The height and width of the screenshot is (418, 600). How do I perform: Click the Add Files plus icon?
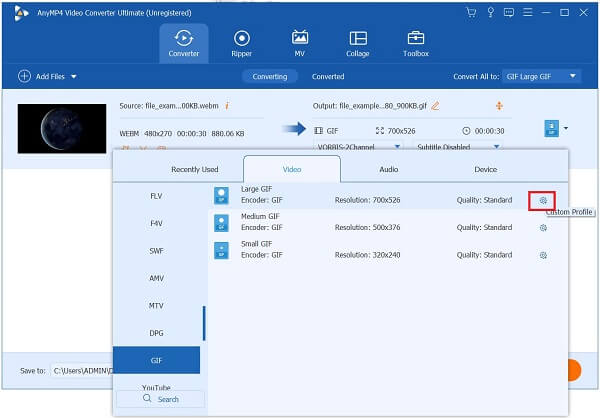(x=24, y=76)
